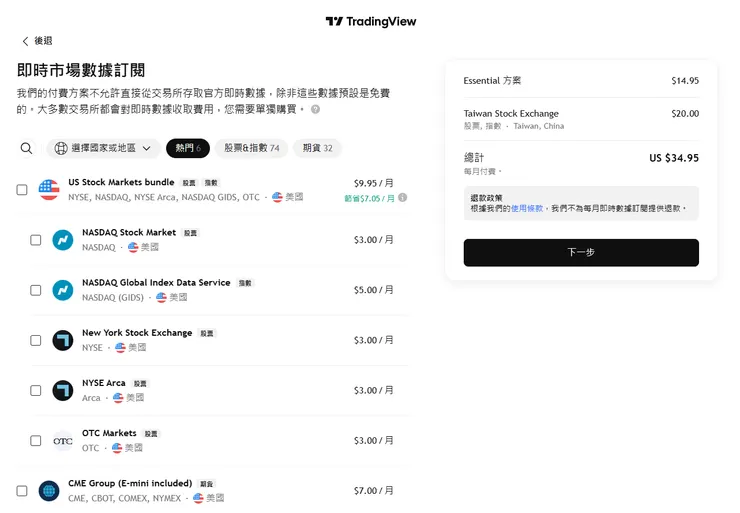
Task: Click the $9.95 / 月 bundle price
Action: [373, 183]
